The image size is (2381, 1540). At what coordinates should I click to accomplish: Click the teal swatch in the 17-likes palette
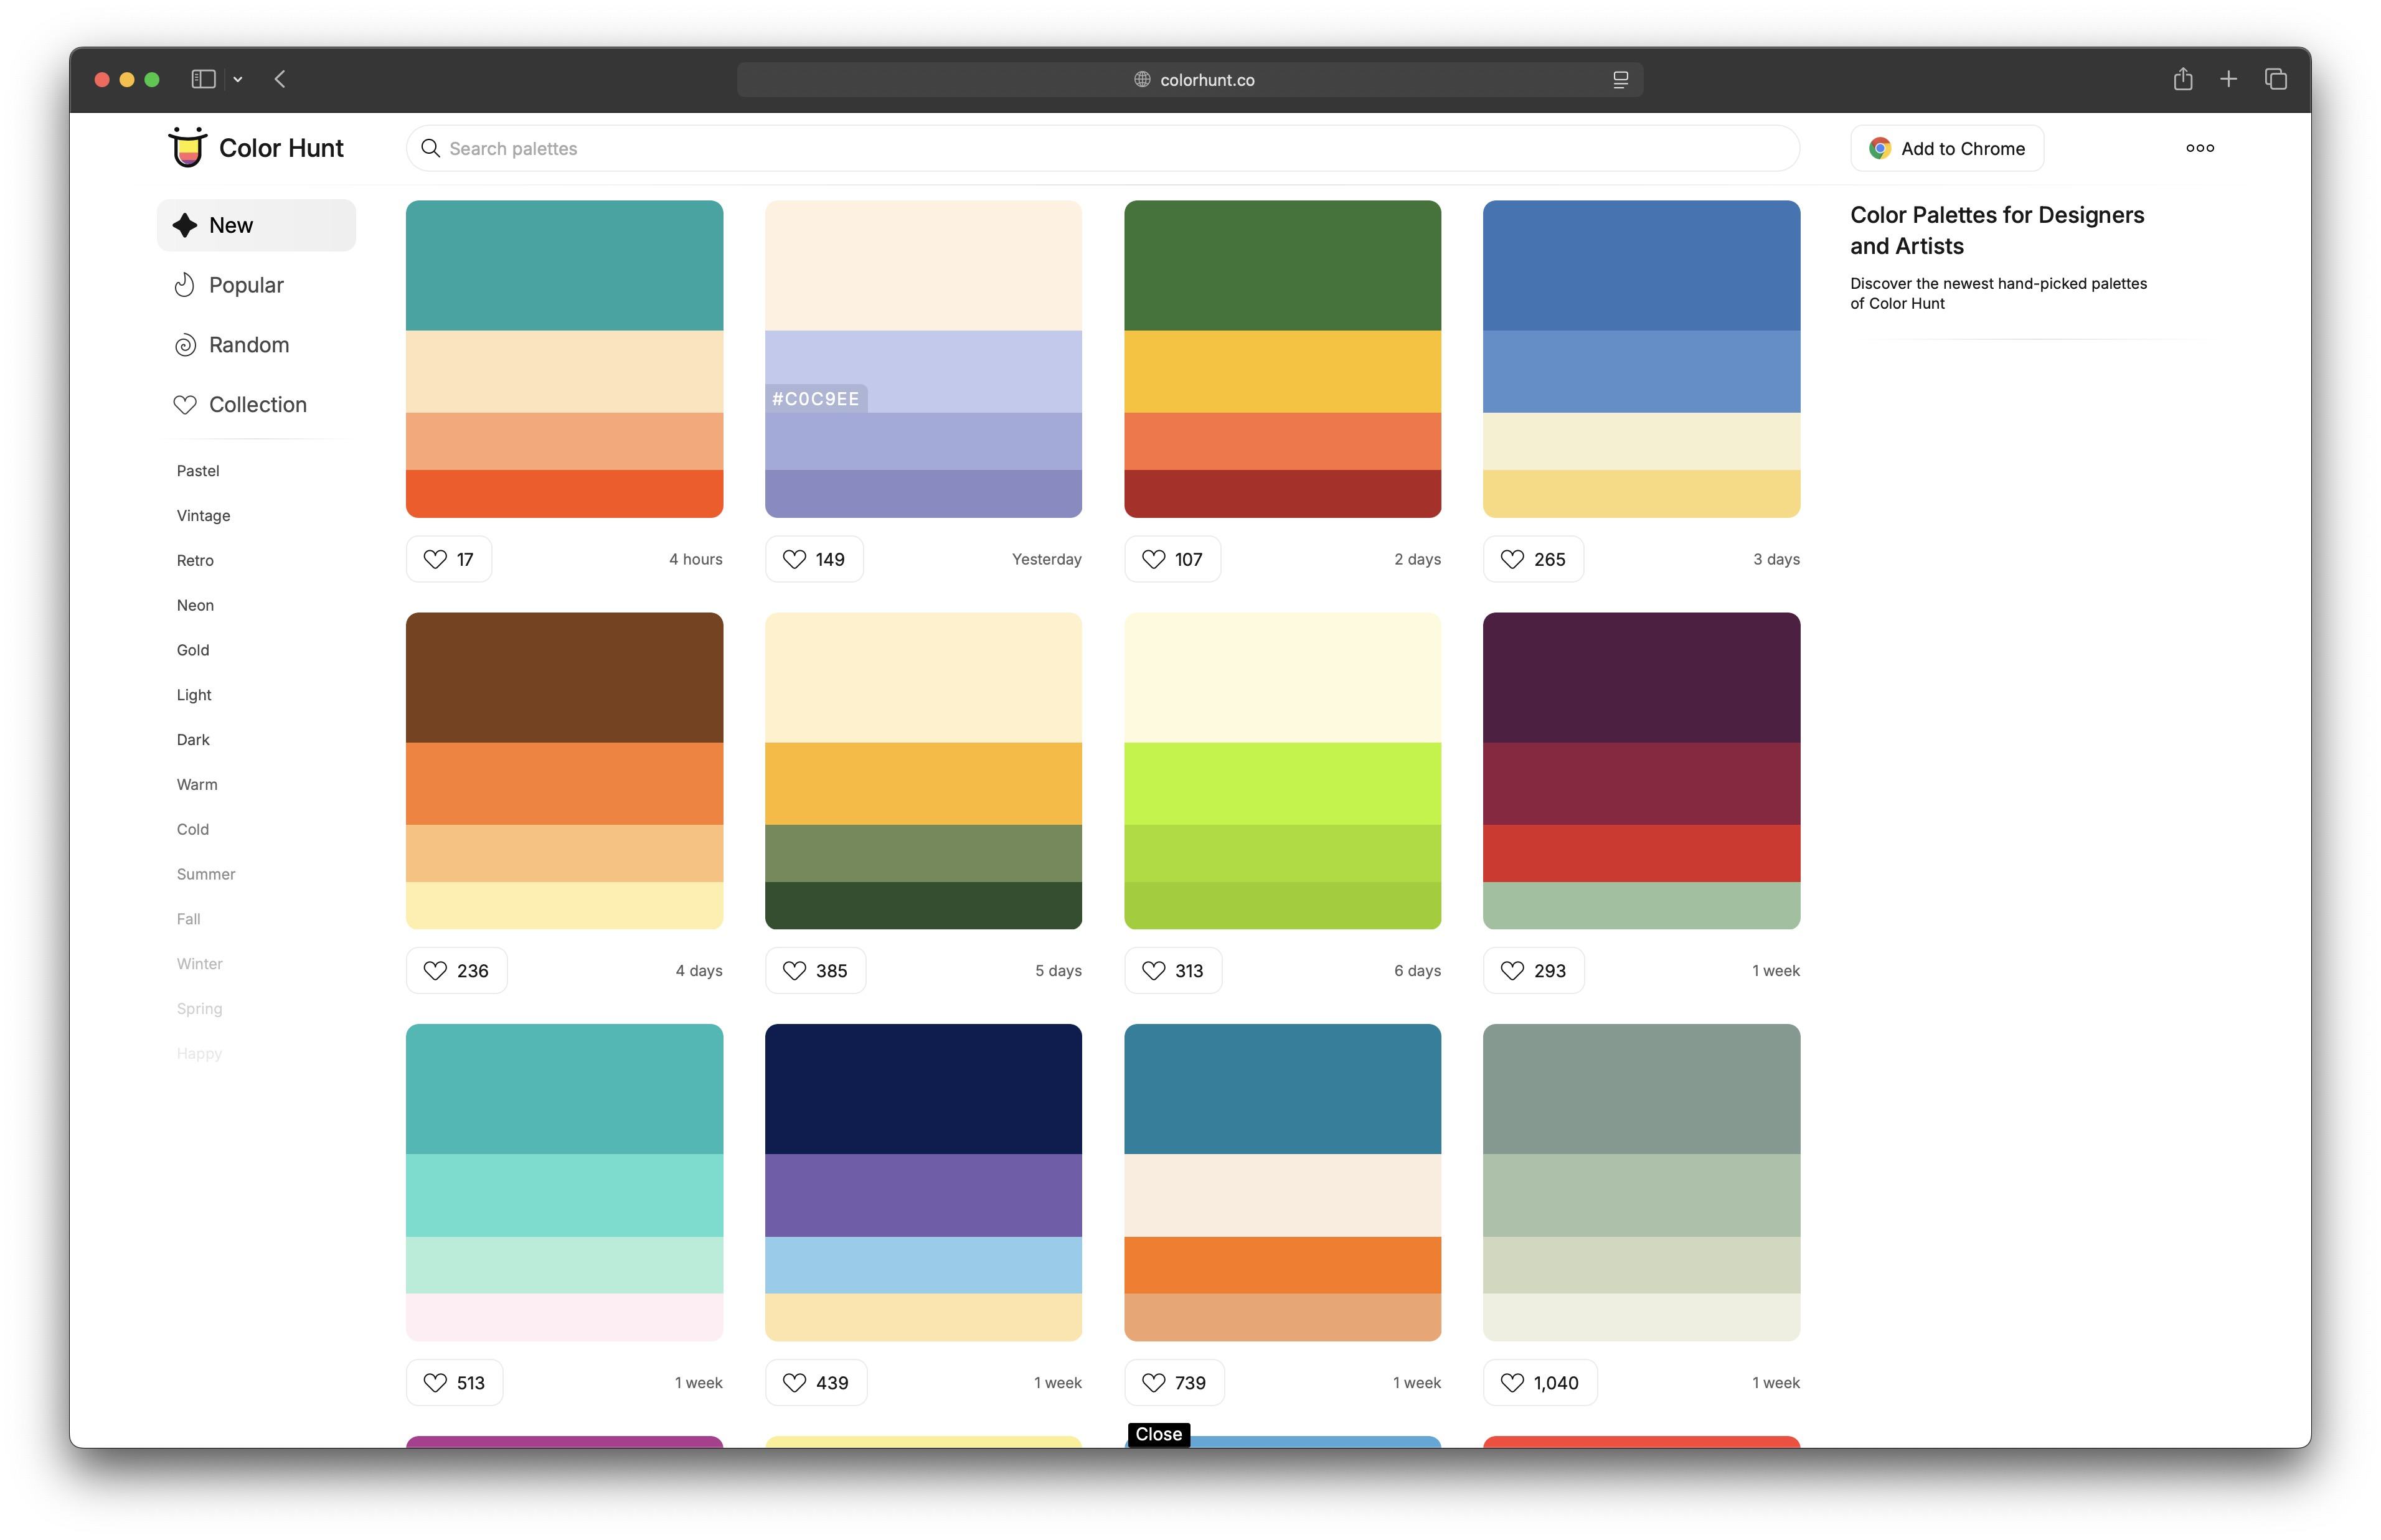(564, 265)
